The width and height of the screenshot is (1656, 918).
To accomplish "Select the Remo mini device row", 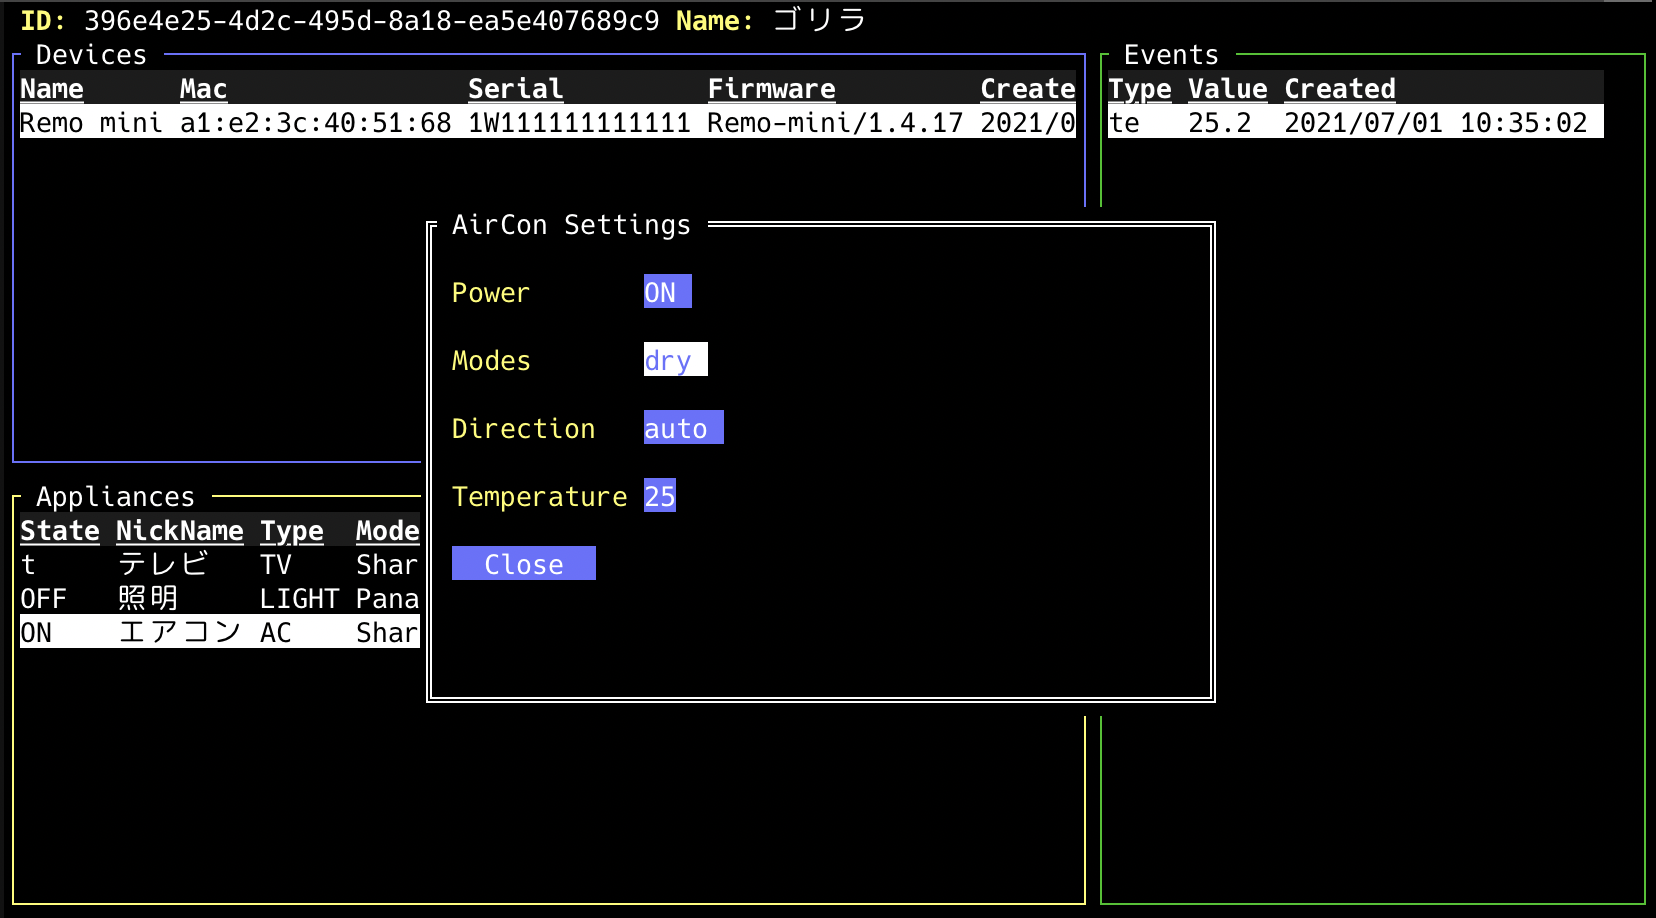I will tap(548, 122).
